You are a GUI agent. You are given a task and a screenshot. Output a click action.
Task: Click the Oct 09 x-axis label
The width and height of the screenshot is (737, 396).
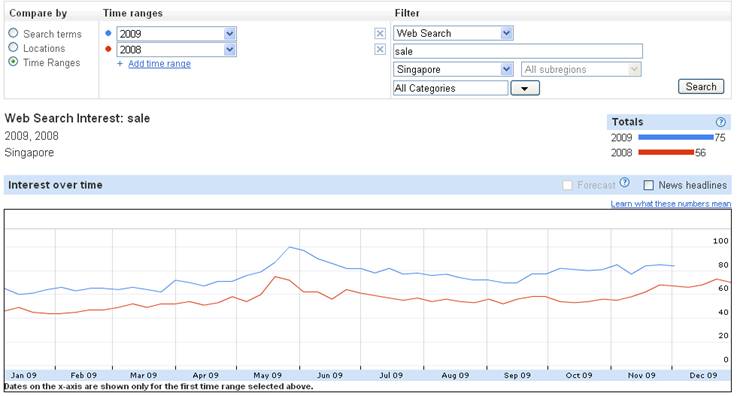click(x=579, y=375)
